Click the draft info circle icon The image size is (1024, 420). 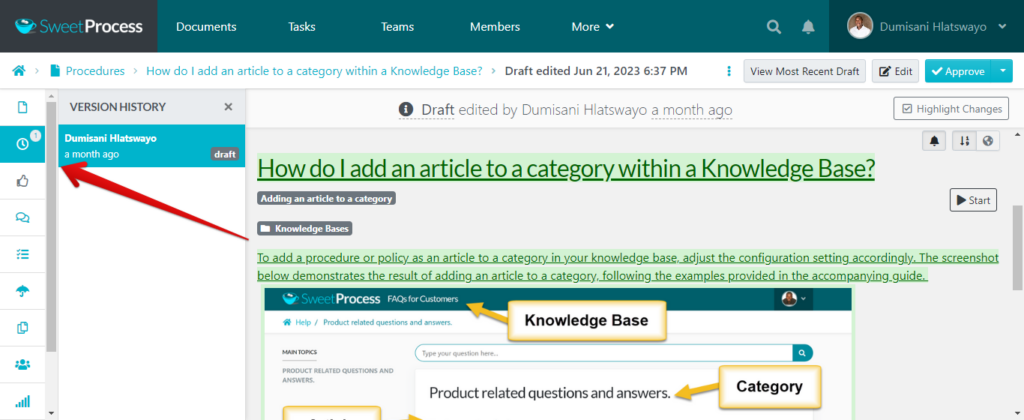(x=406, y=109)
